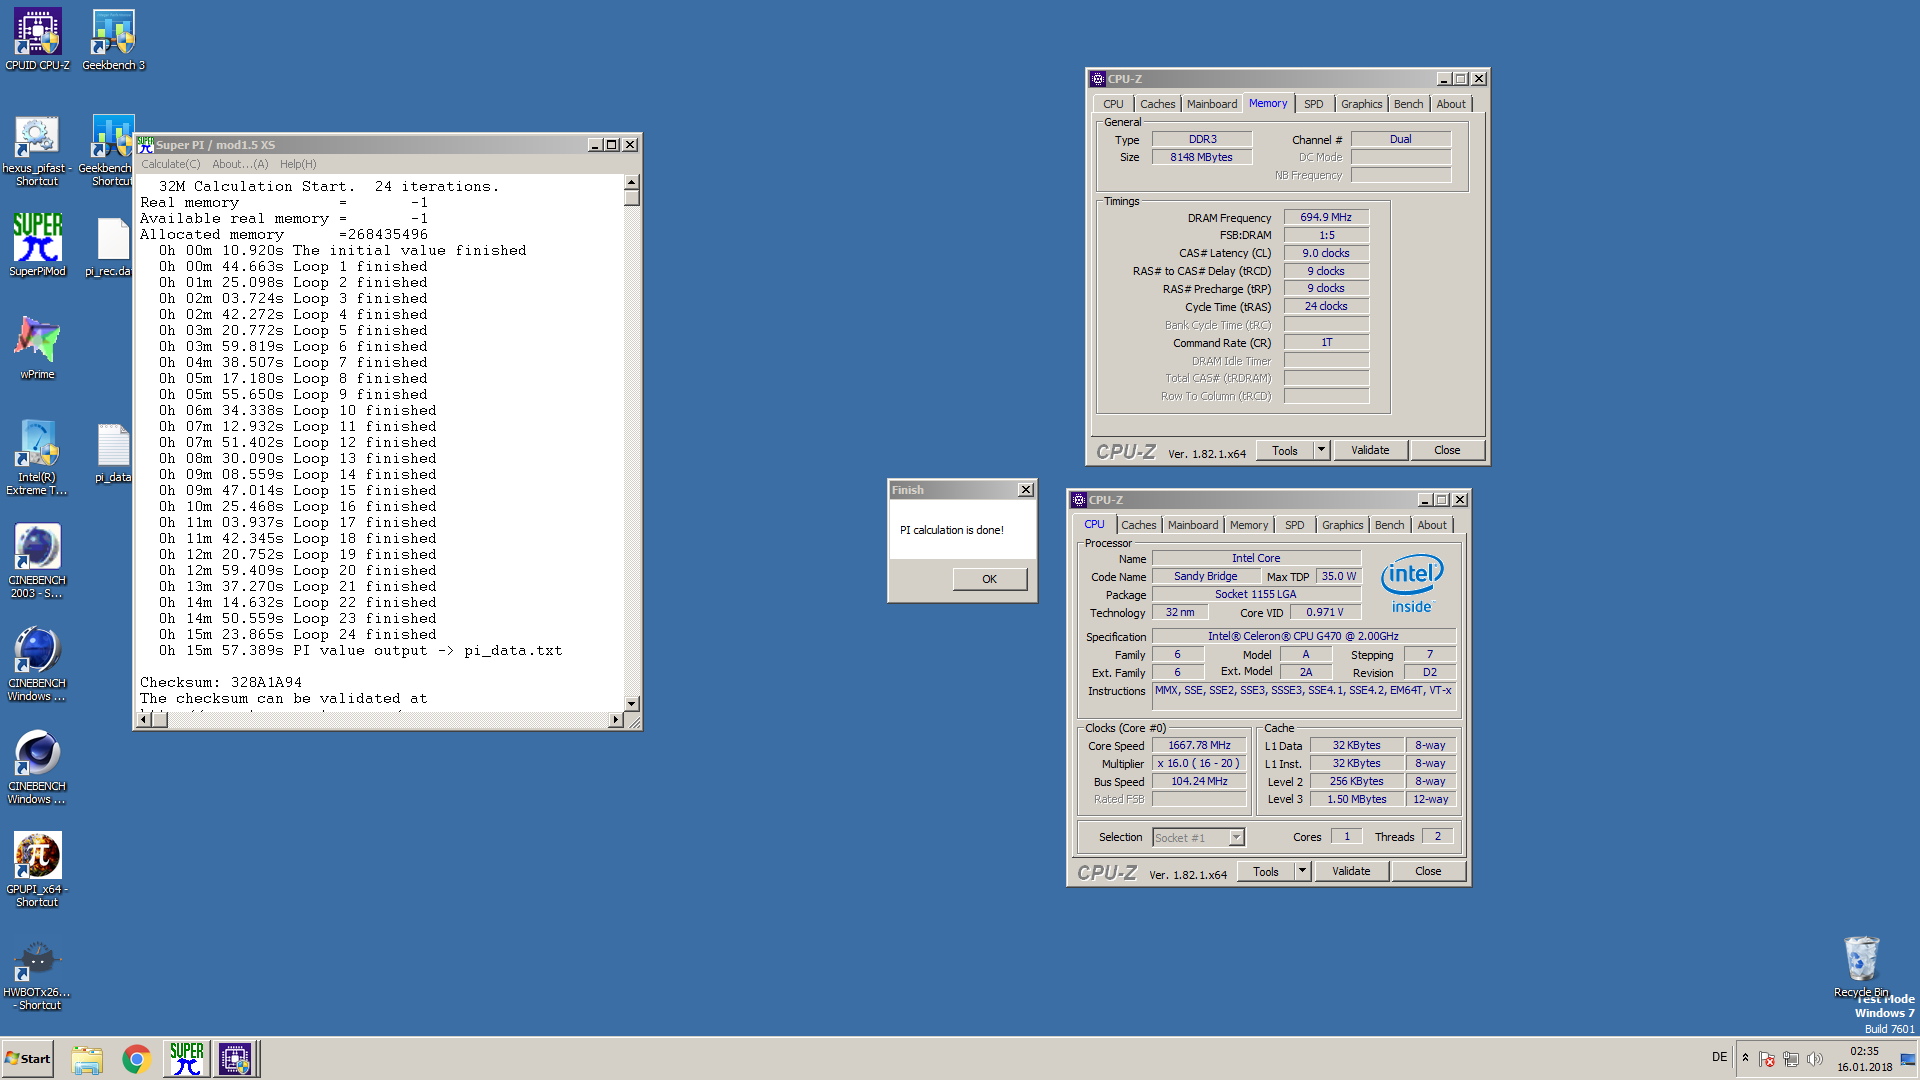Image resolution: width=1920 pixels, height=1080 pixels.
Task: Switch to Memory tab in lower CPU-Z window
Action: tap(1248, 525)
